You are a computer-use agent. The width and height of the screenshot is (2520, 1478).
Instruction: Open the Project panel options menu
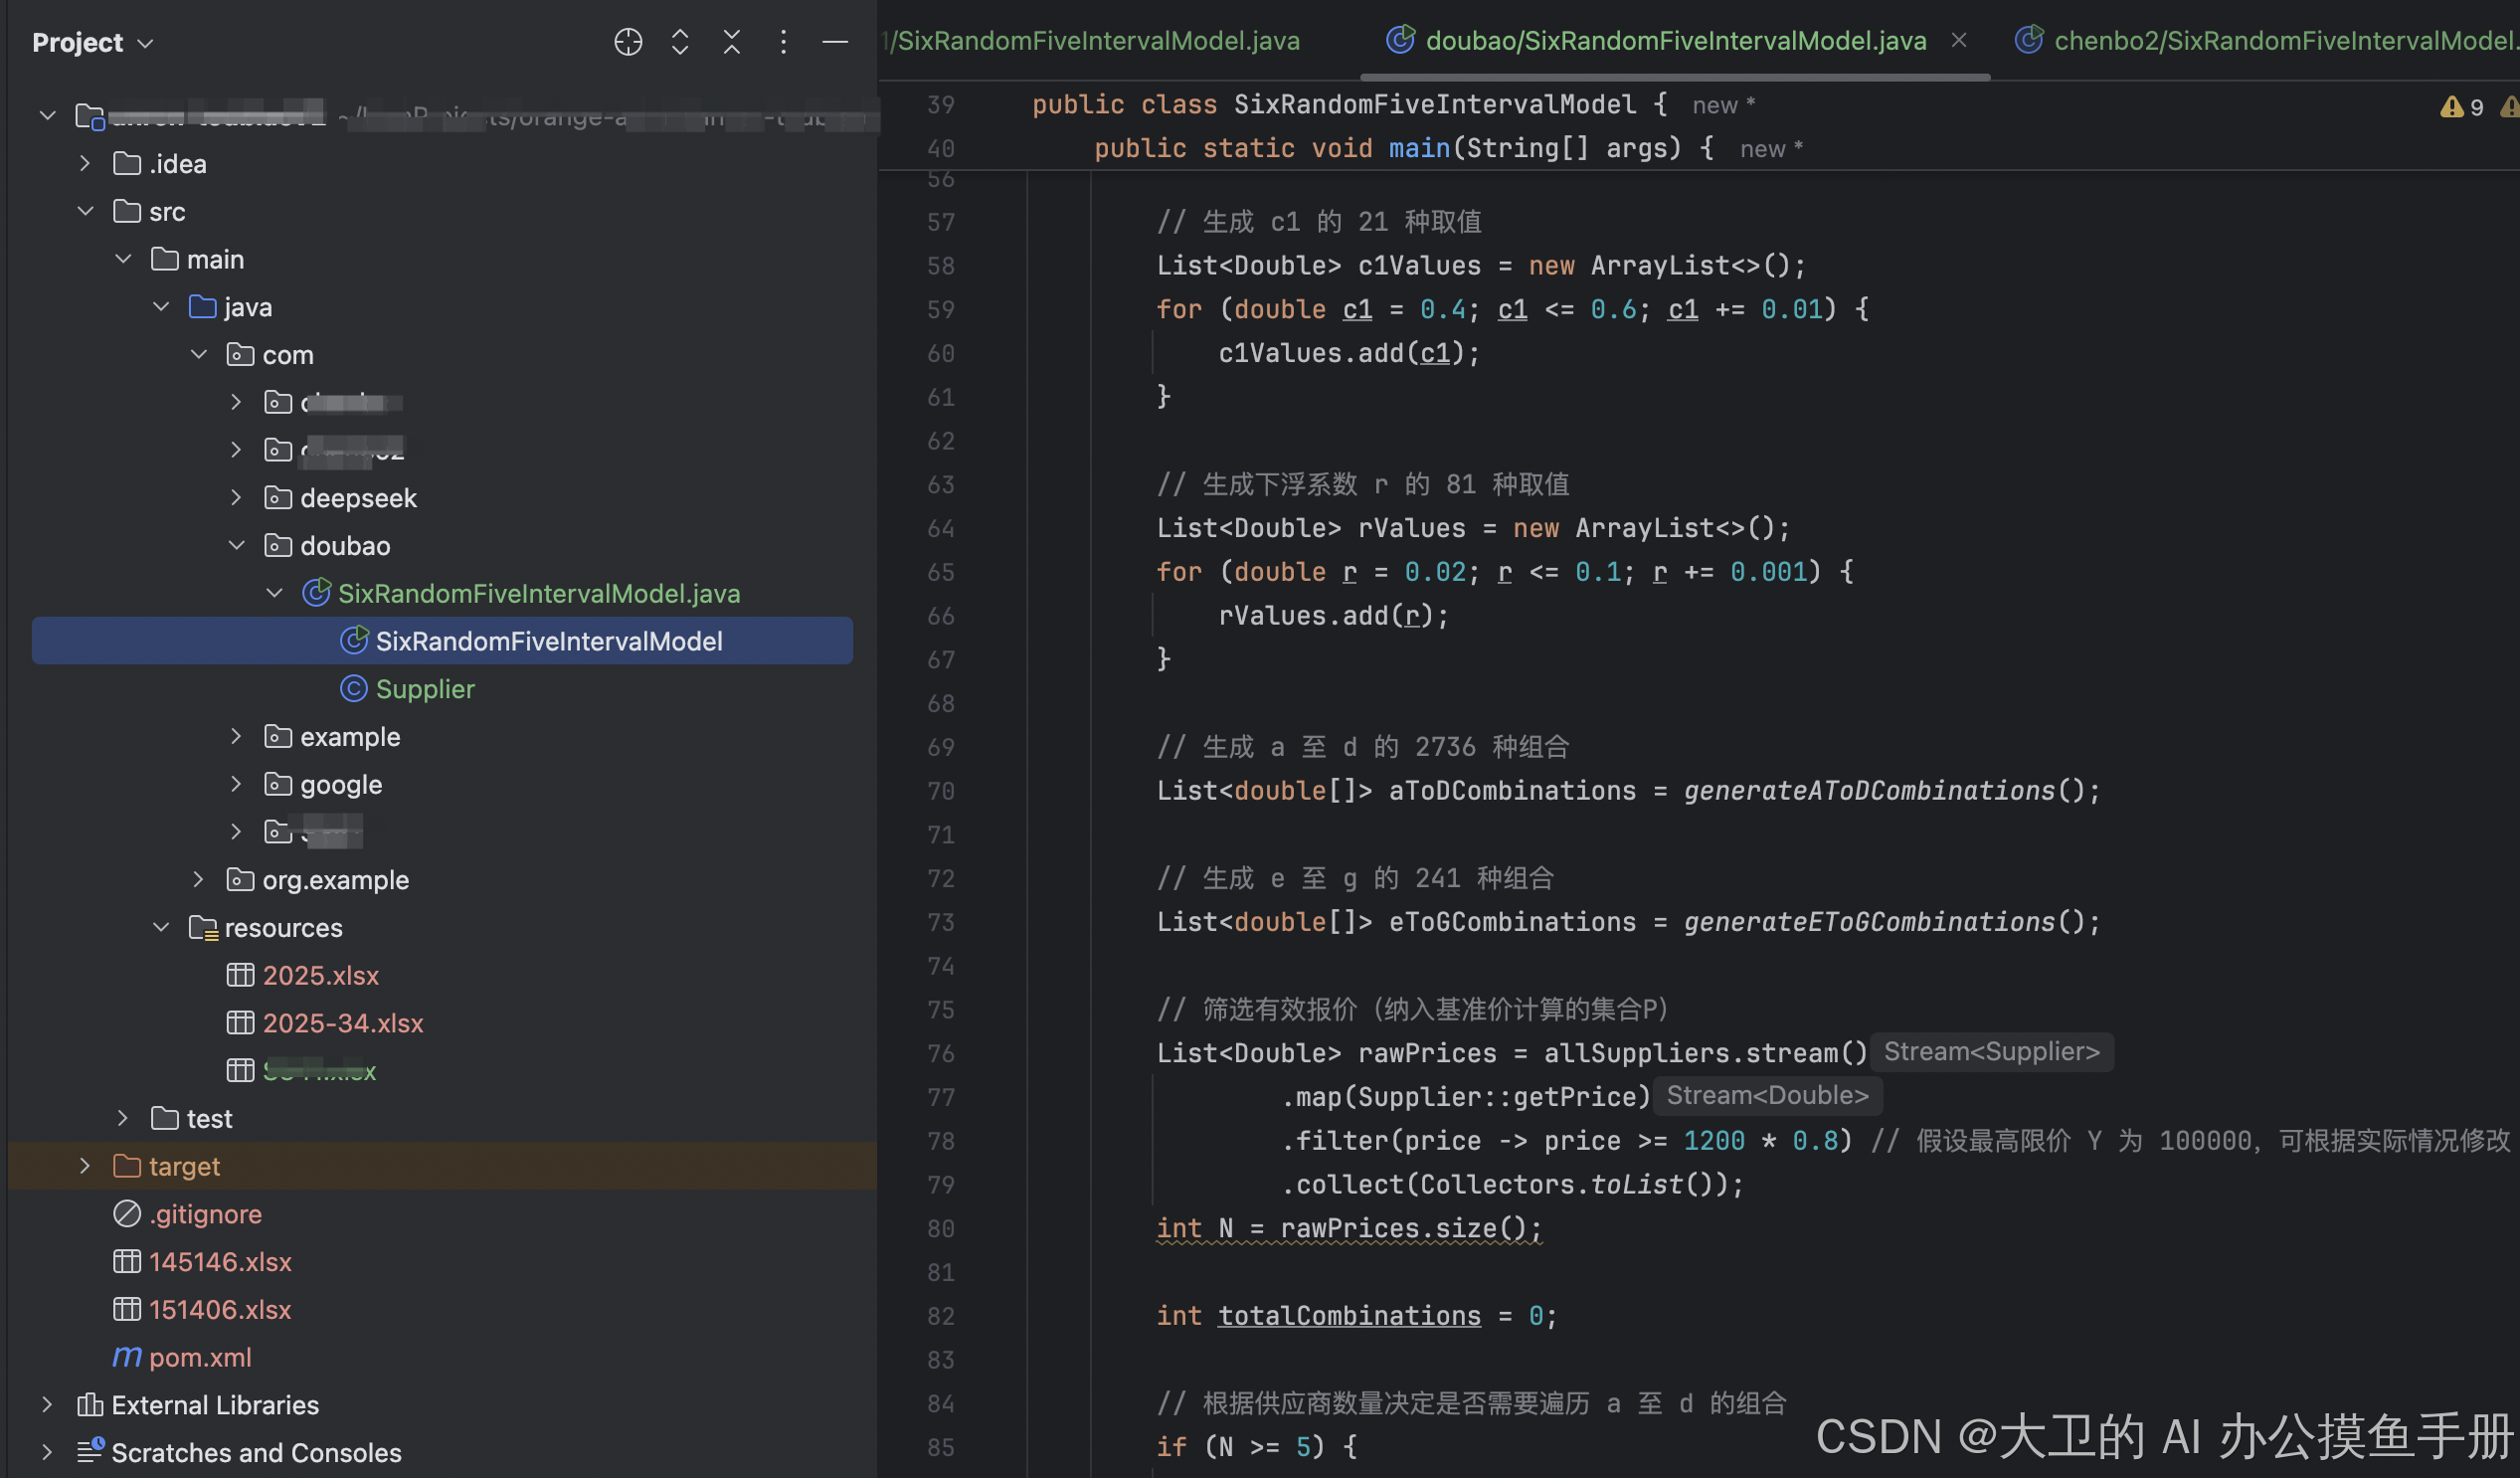(784, 42)
